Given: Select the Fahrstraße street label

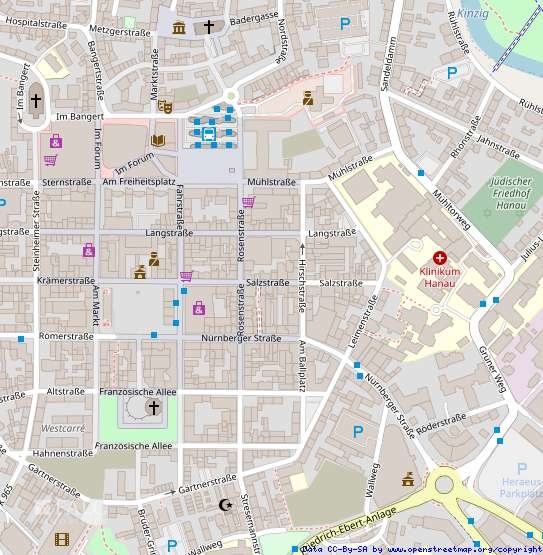Looking at the screenshot, I should point(179,207).
